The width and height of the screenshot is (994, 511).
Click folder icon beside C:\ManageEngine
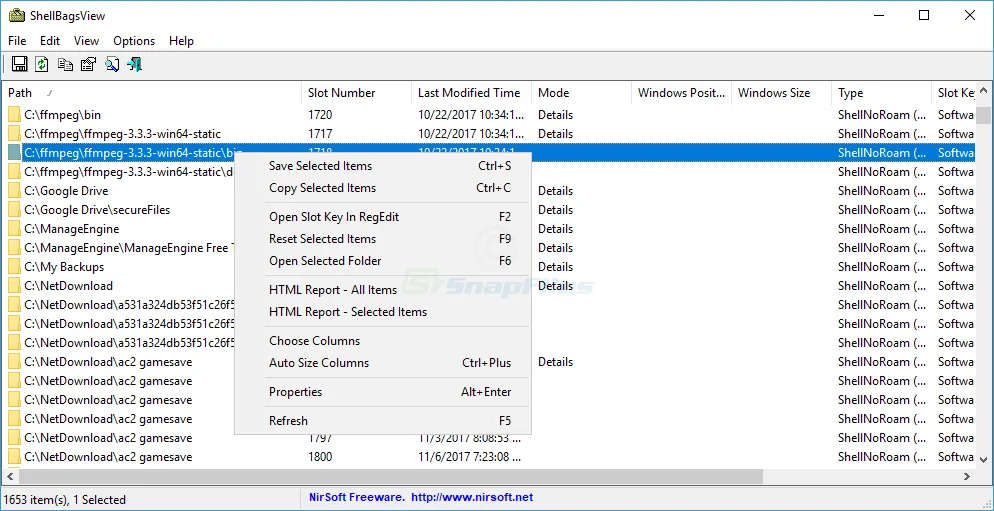click(x=15, y=229)
